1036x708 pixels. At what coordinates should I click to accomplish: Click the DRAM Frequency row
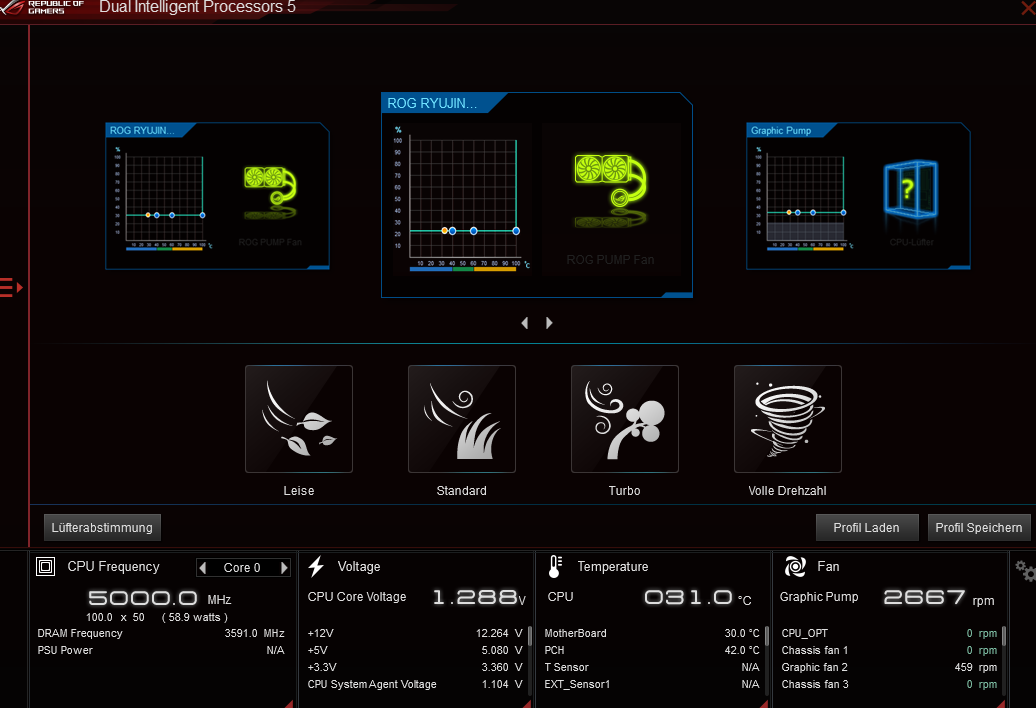161,633
